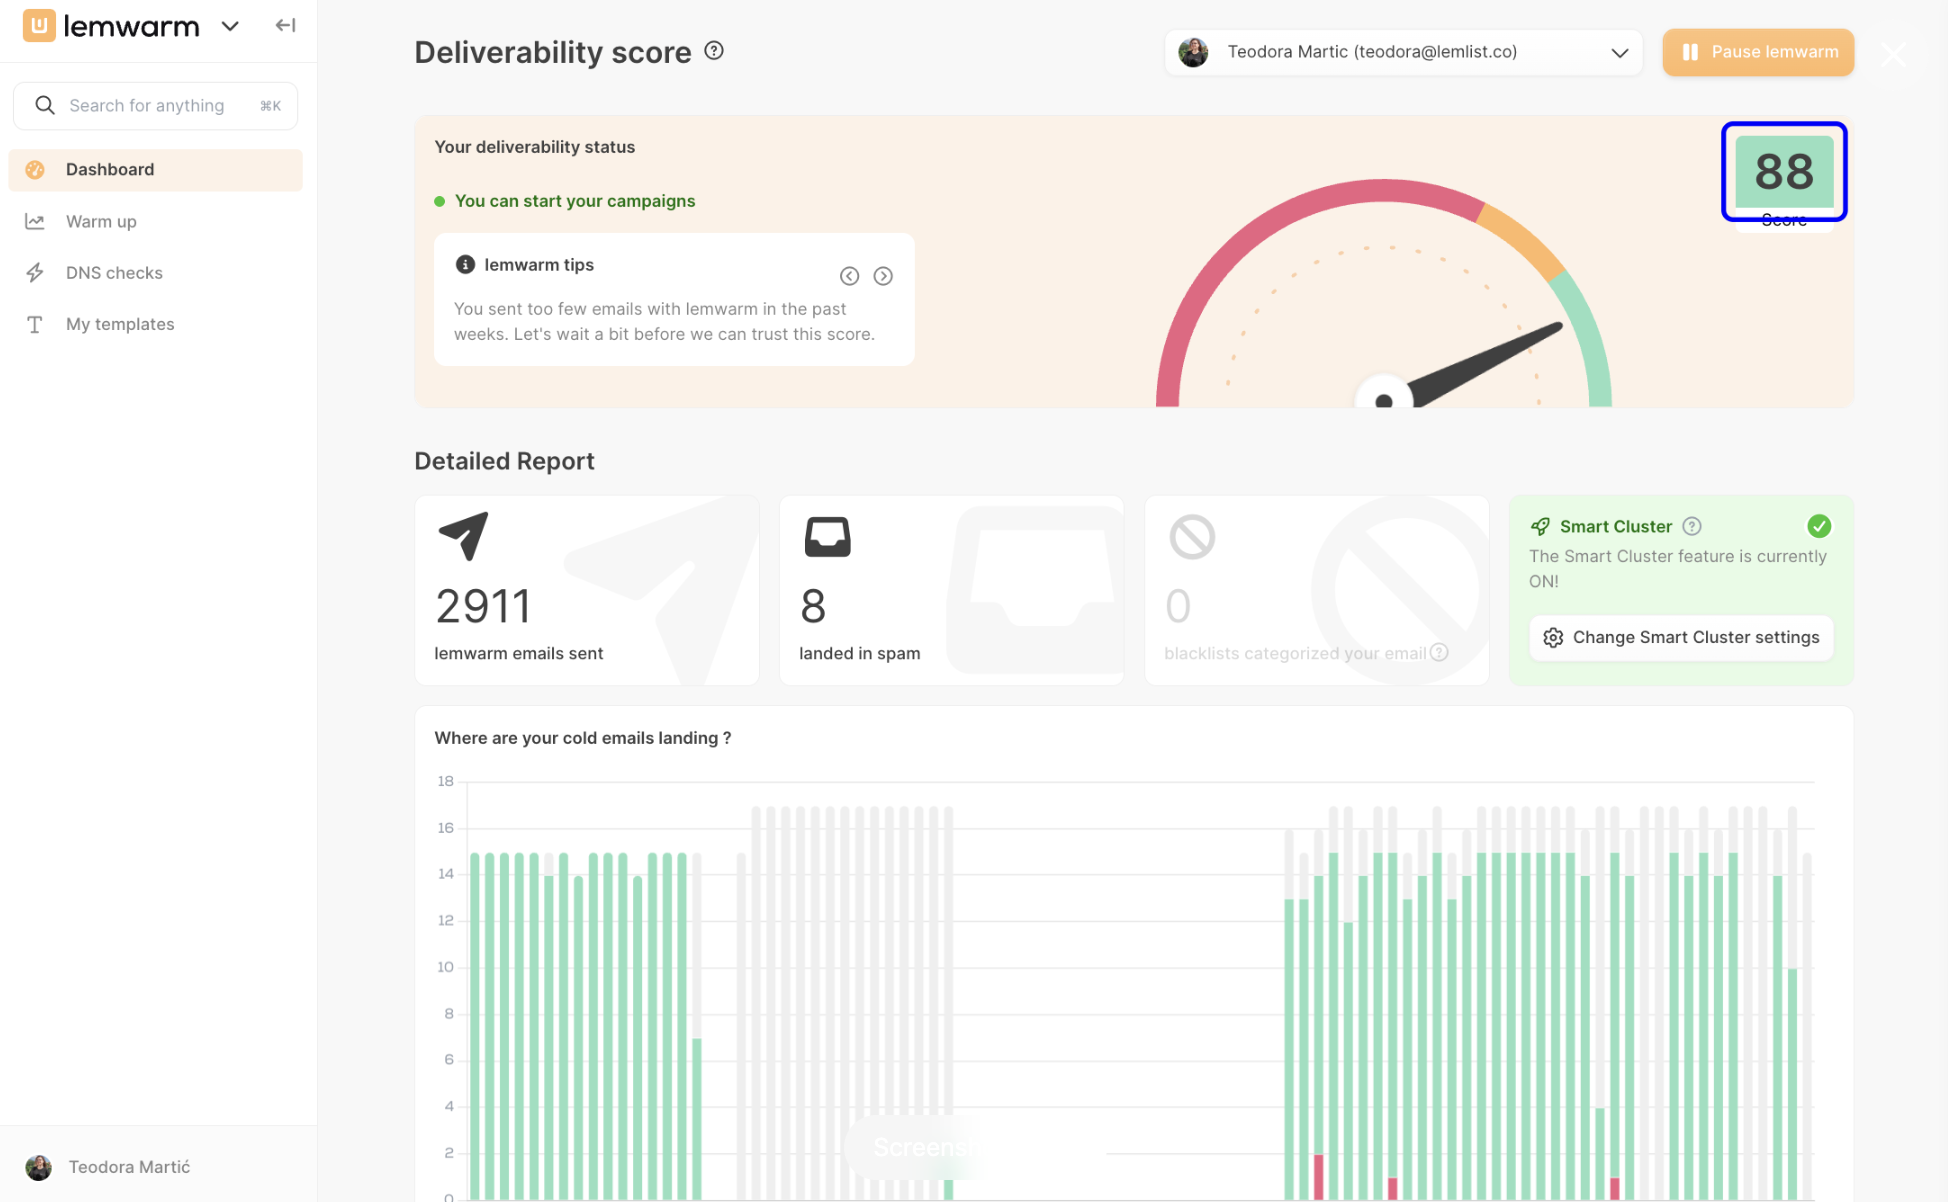This screenshot has width=1948, height=1202.
Task: Collapse the sidebar with arrow icon
Action: click(285, 26)
